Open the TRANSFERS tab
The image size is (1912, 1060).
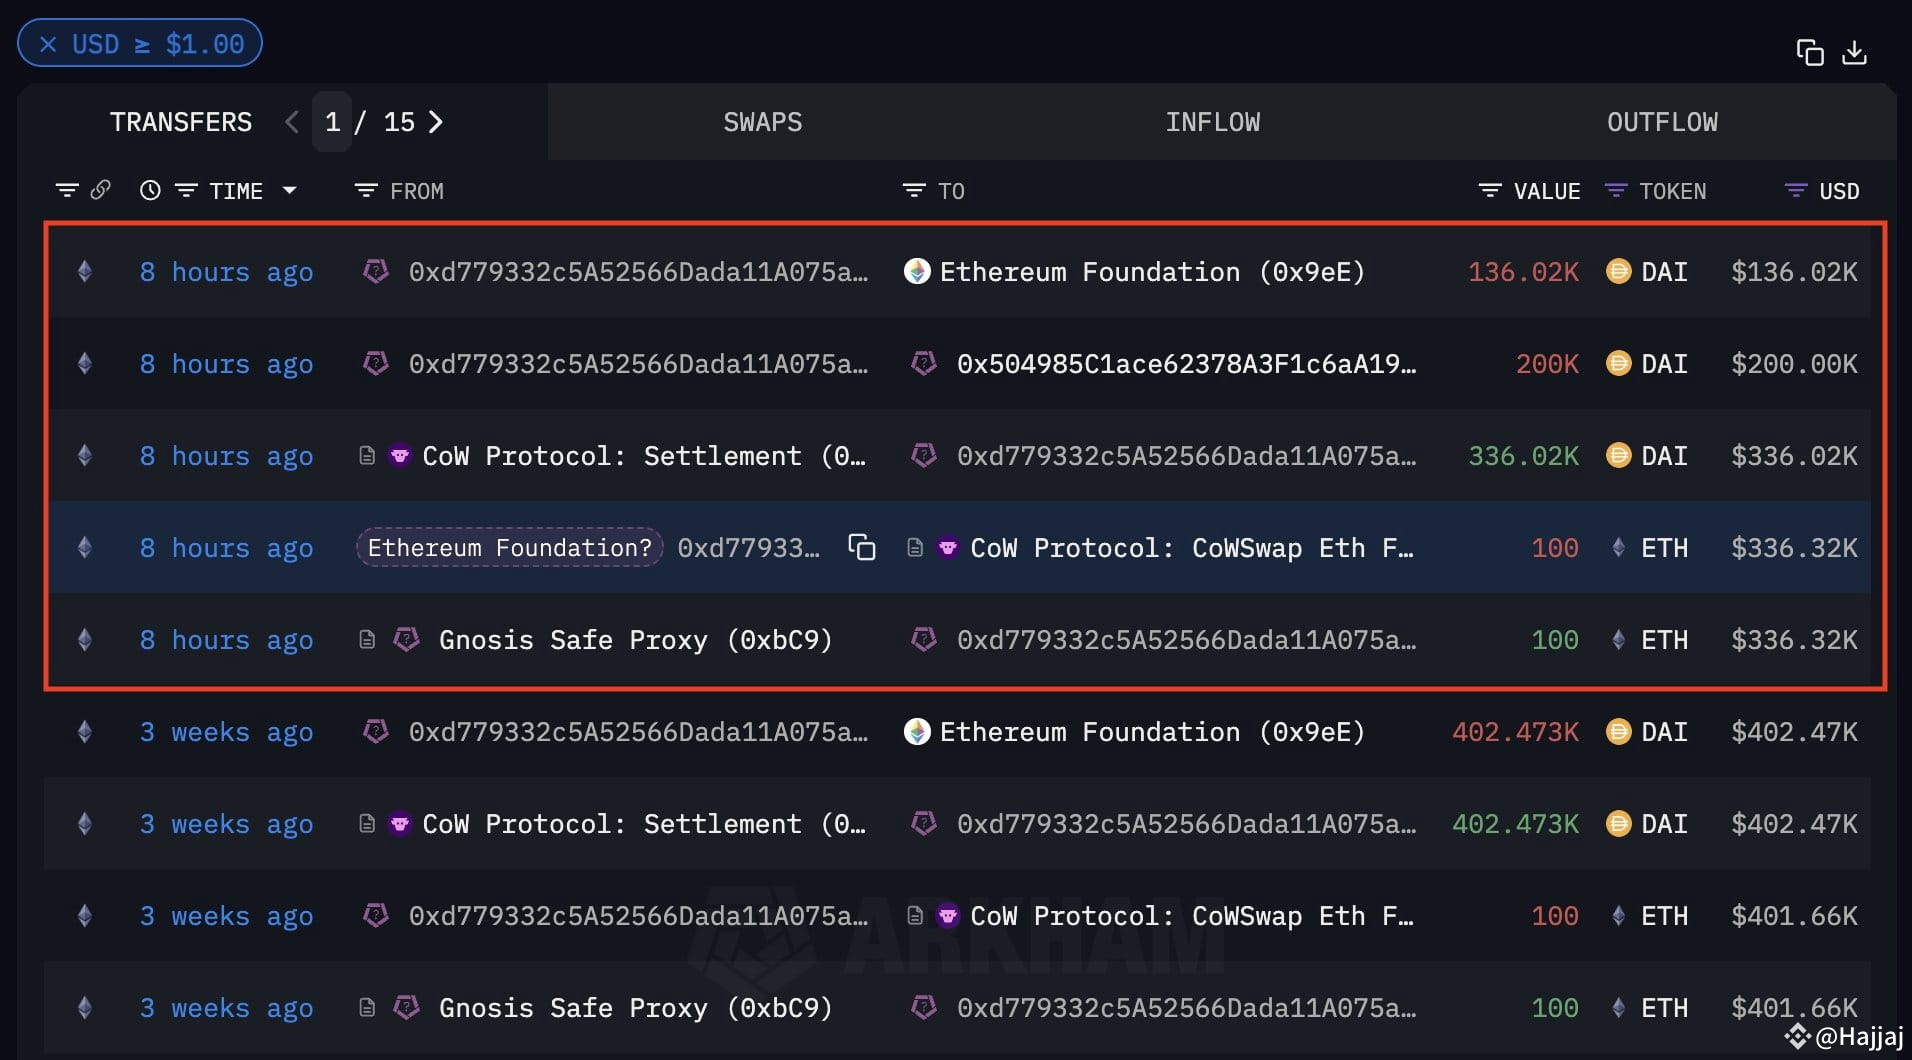pyautogui.click(x=181, y=122)
